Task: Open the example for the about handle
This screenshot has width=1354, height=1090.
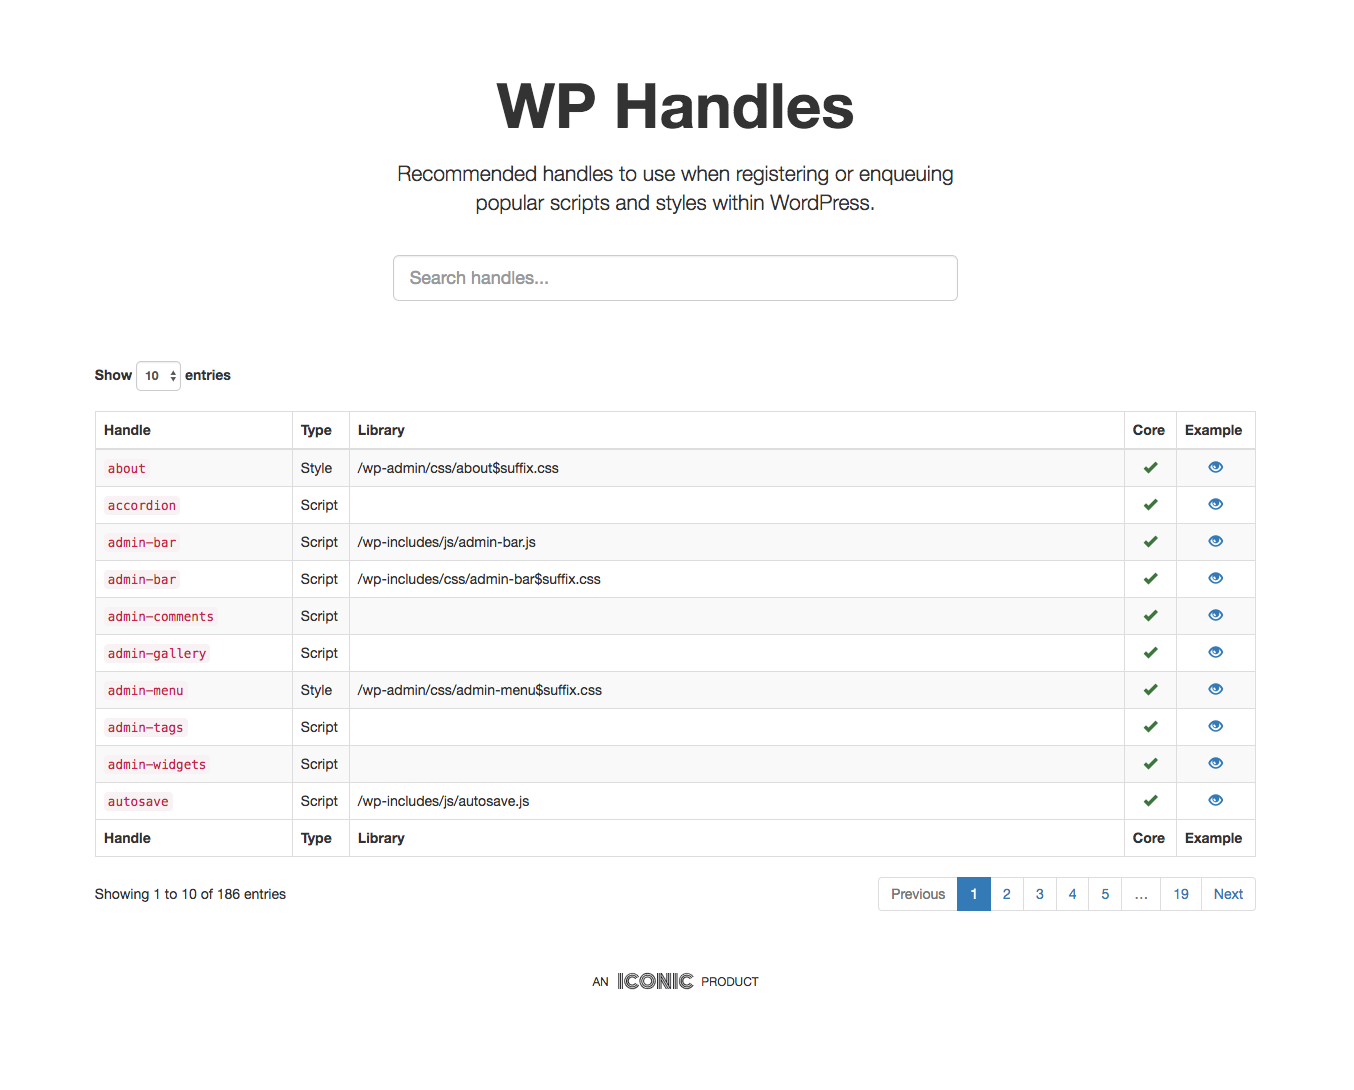Action: [1215, 467]
